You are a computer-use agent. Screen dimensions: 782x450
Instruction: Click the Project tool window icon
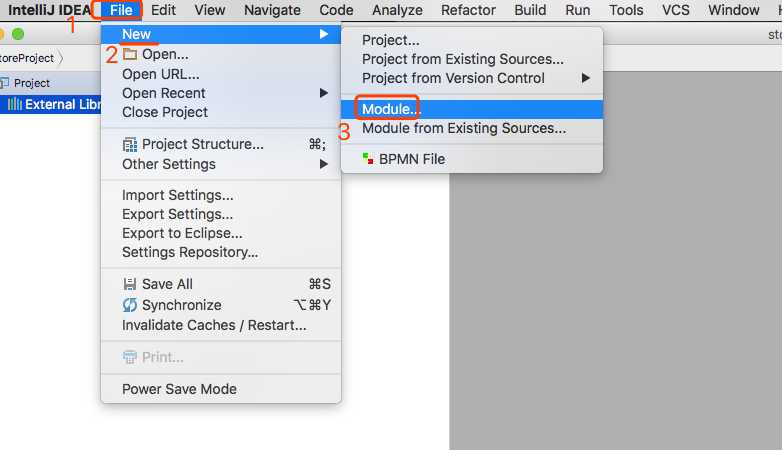pyautogui.click(x=4, y=83)
